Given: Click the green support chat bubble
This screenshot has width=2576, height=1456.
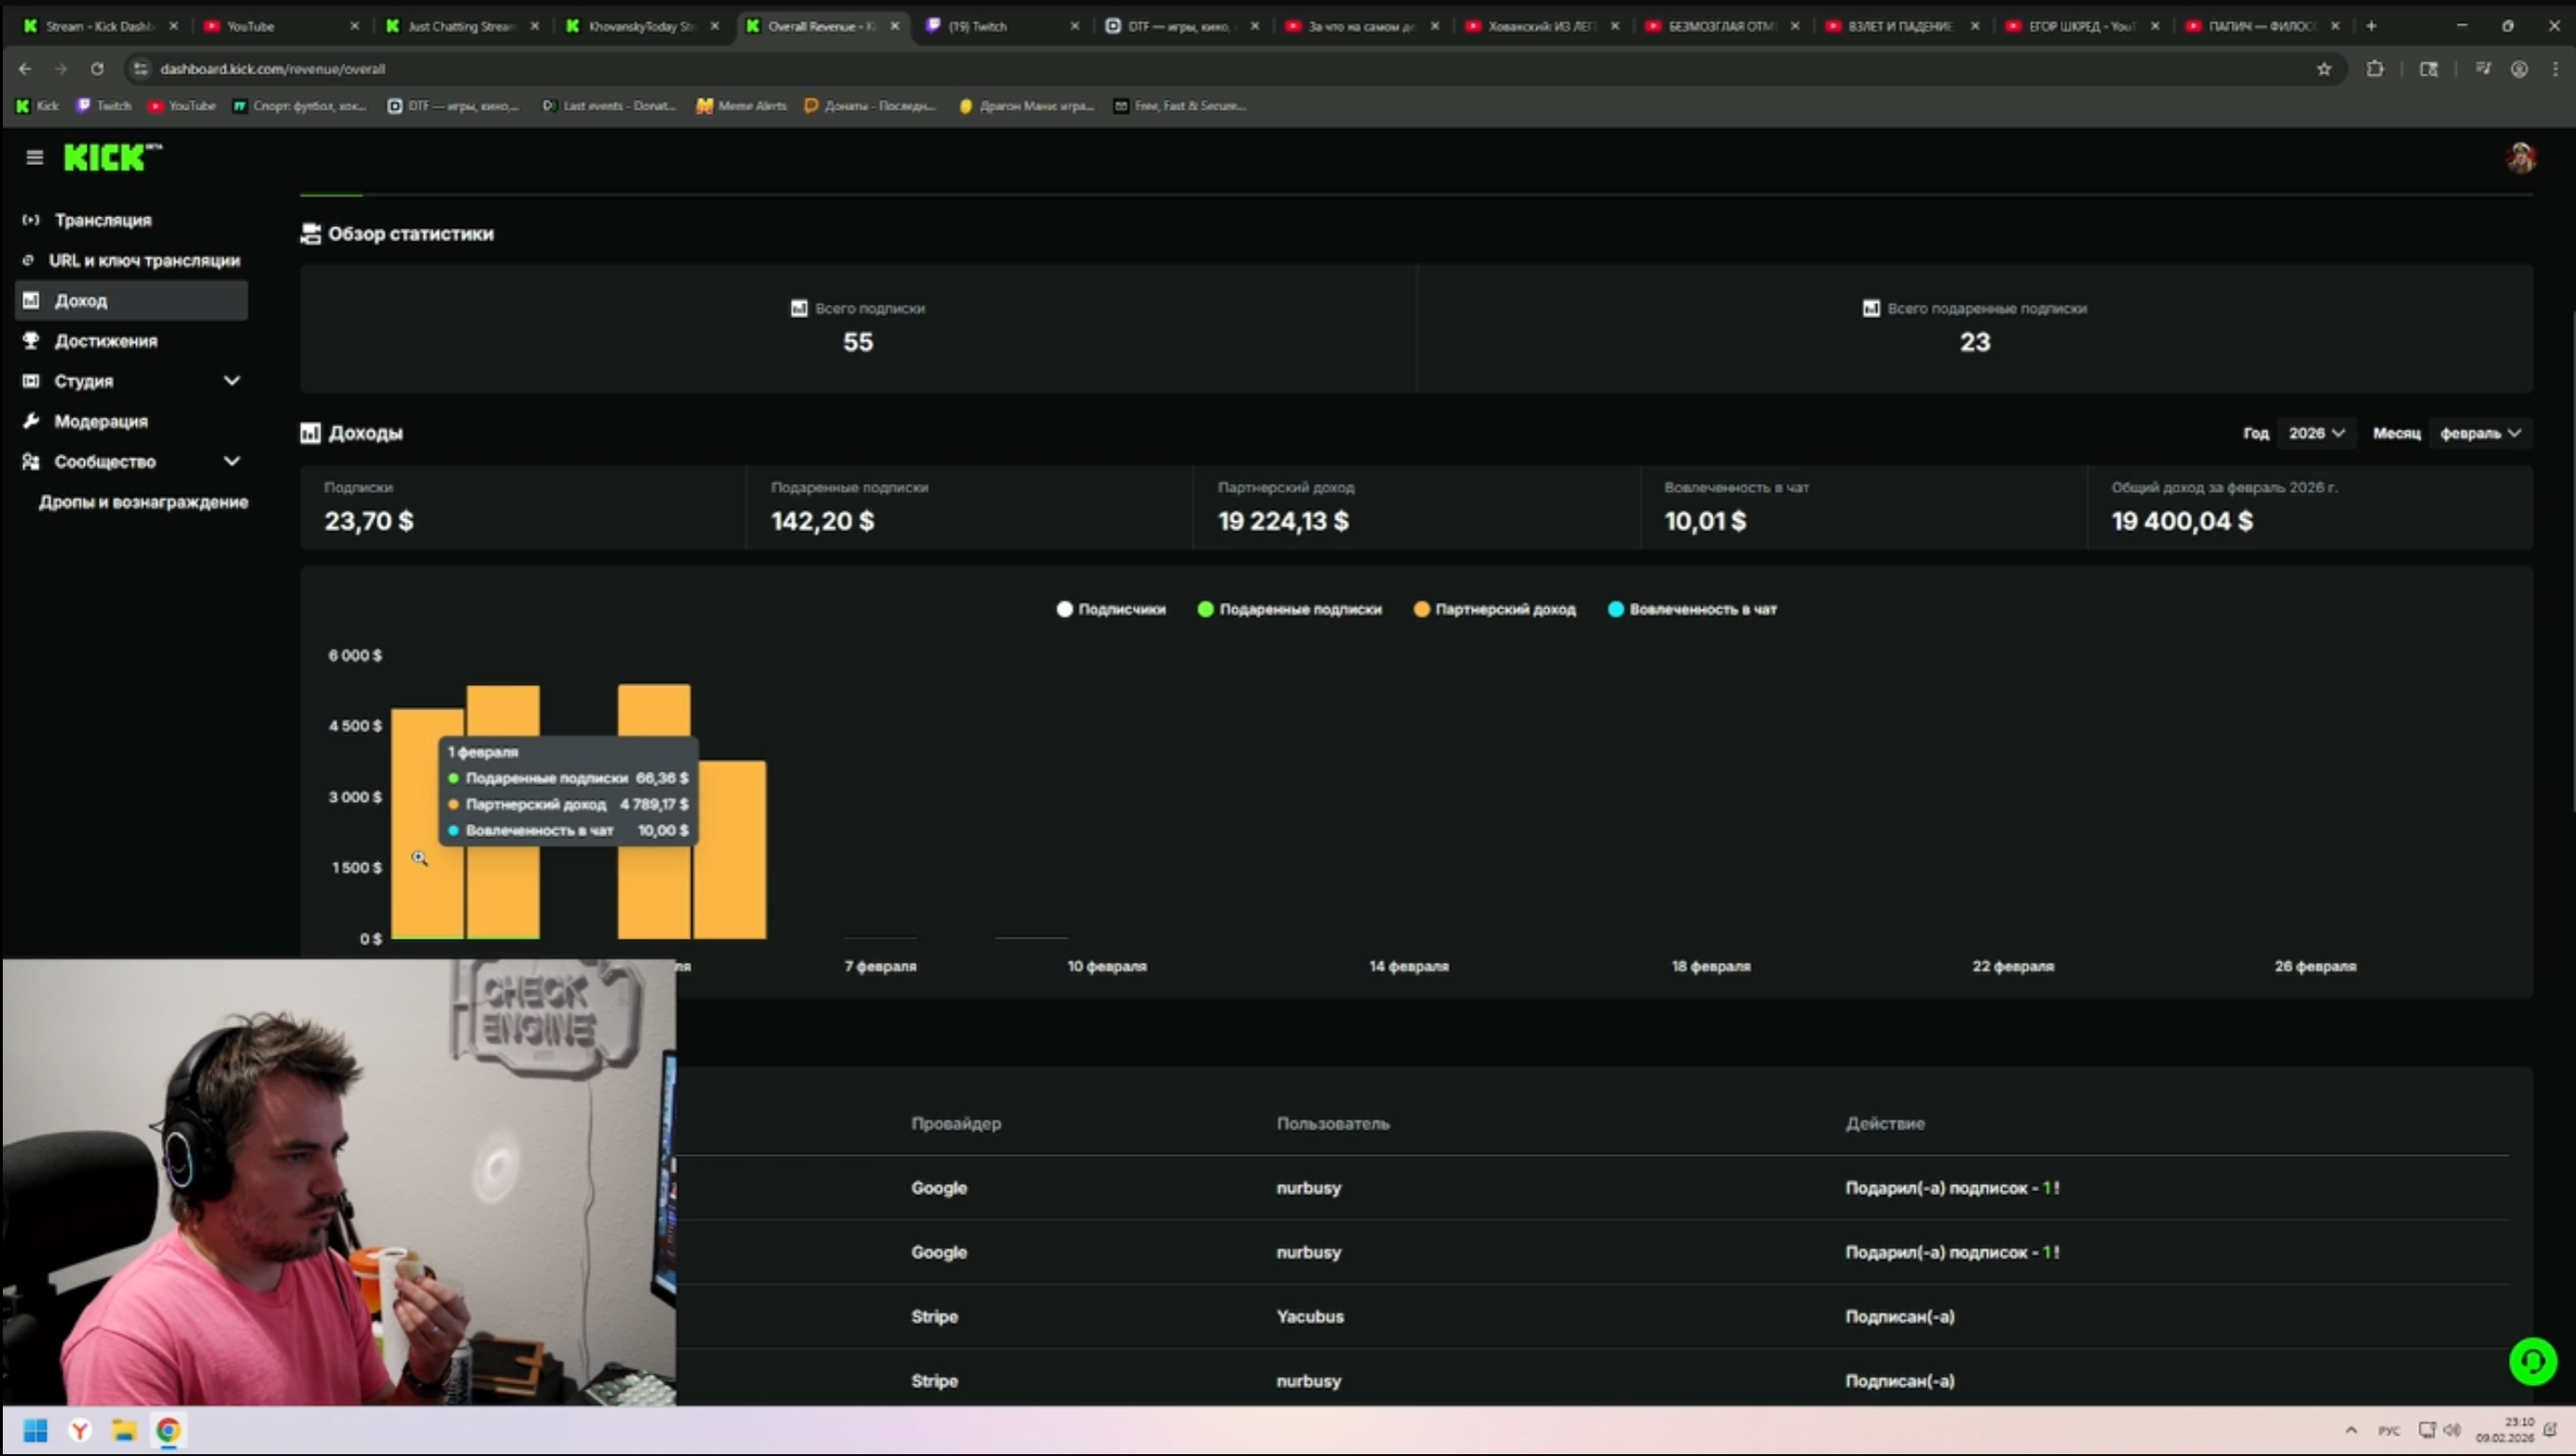Looking at the screenshot, I should tap(2532, 1361).
